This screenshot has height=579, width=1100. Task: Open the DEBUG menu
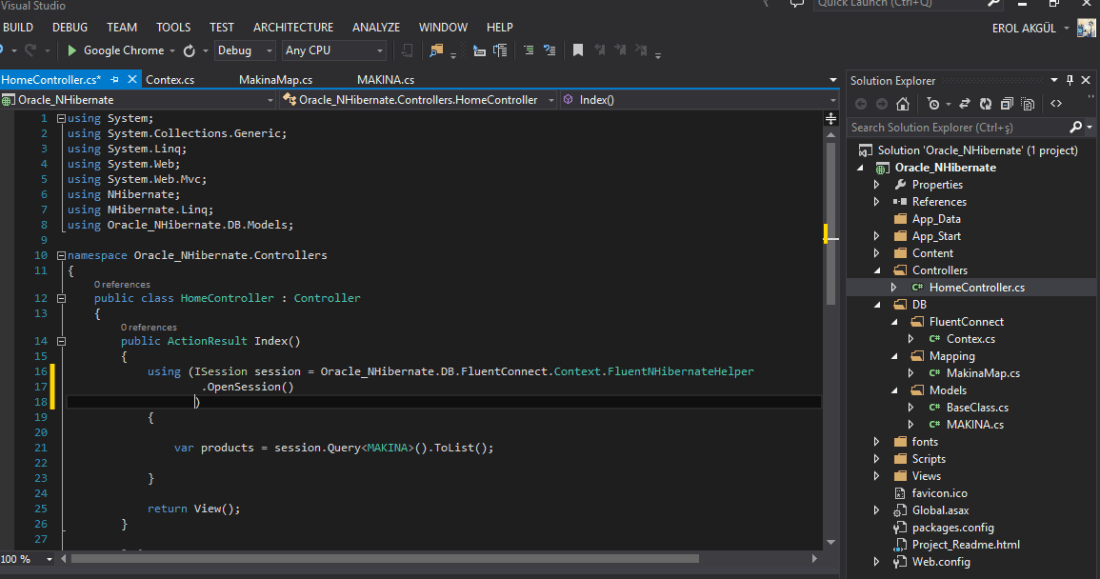[70, 27]
